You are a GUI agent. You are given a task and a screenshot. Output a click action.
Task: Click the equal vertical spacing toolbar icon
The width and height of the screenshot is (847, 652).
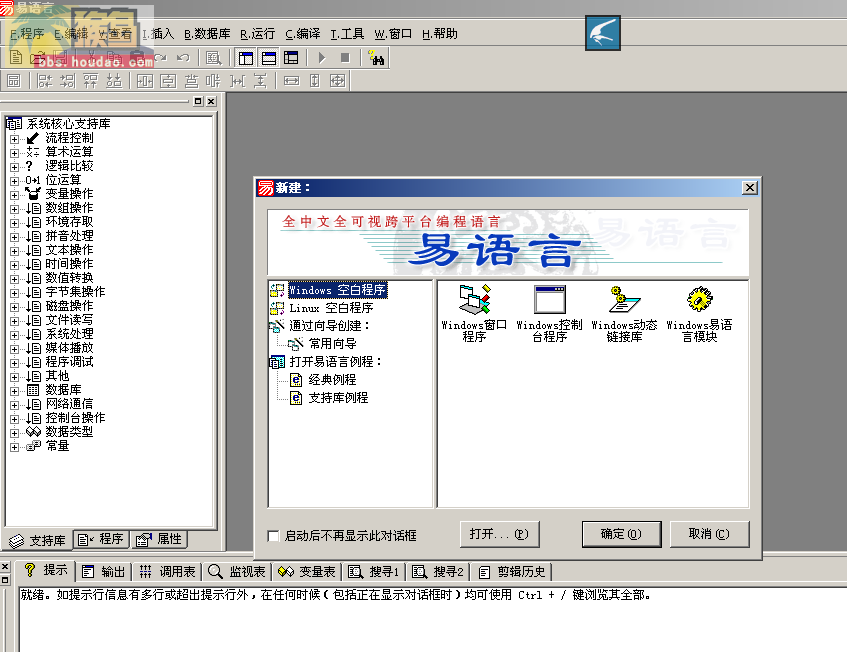click(x=260, y=81)
